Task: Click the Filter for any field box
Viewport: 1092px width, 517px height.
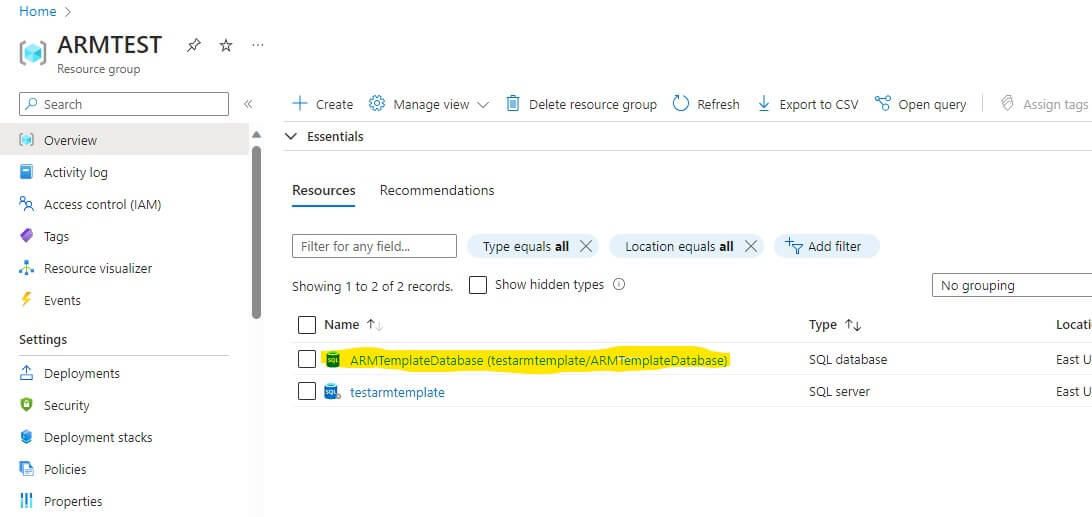Action: tap(374, 246)
